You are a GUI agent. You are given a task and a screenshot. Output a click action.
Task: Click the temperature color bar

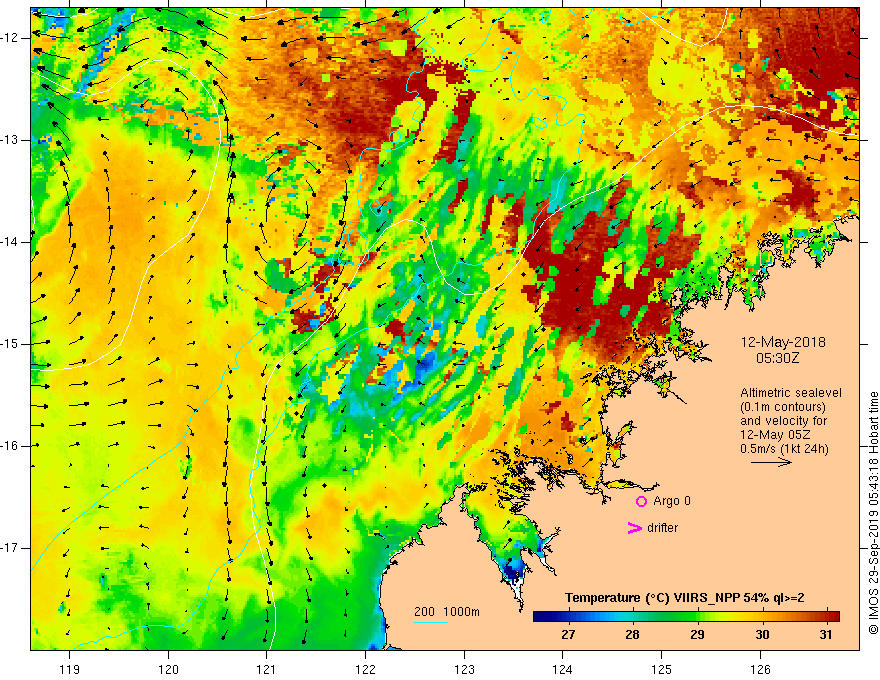(686, 617)
